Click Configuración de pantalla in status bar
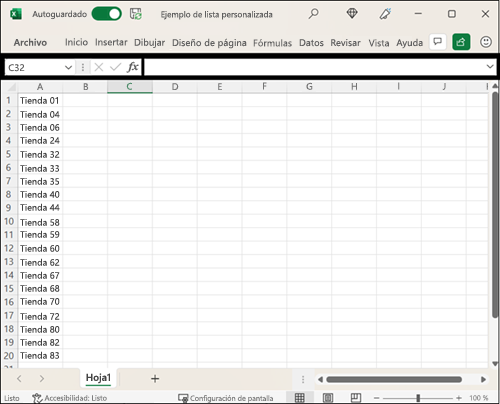This screenshot has width=500, height=404. click(x=226, y=398)
